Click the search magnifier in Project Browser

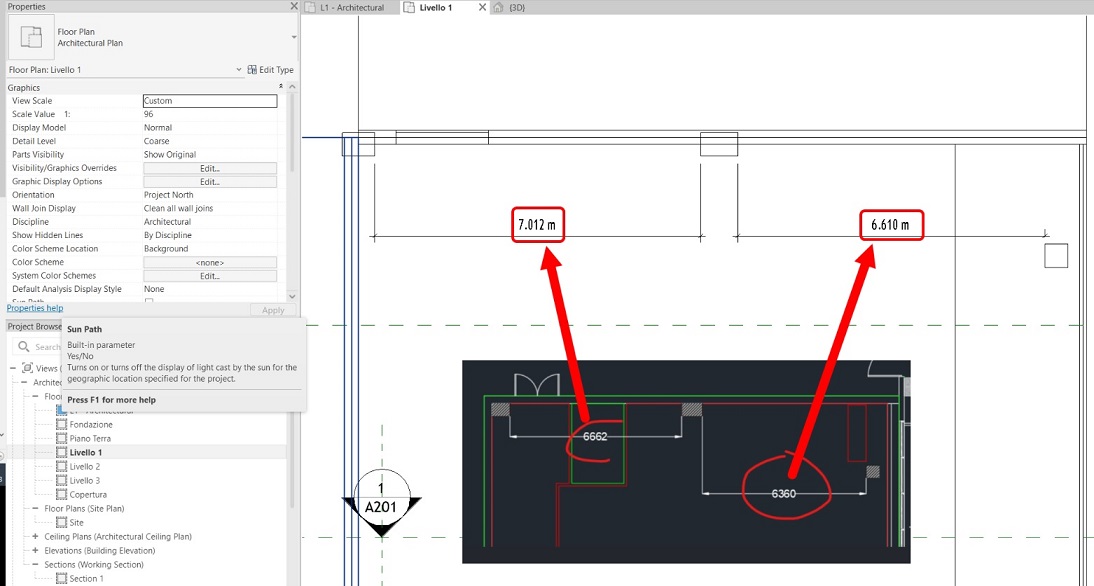click(24, 346)
